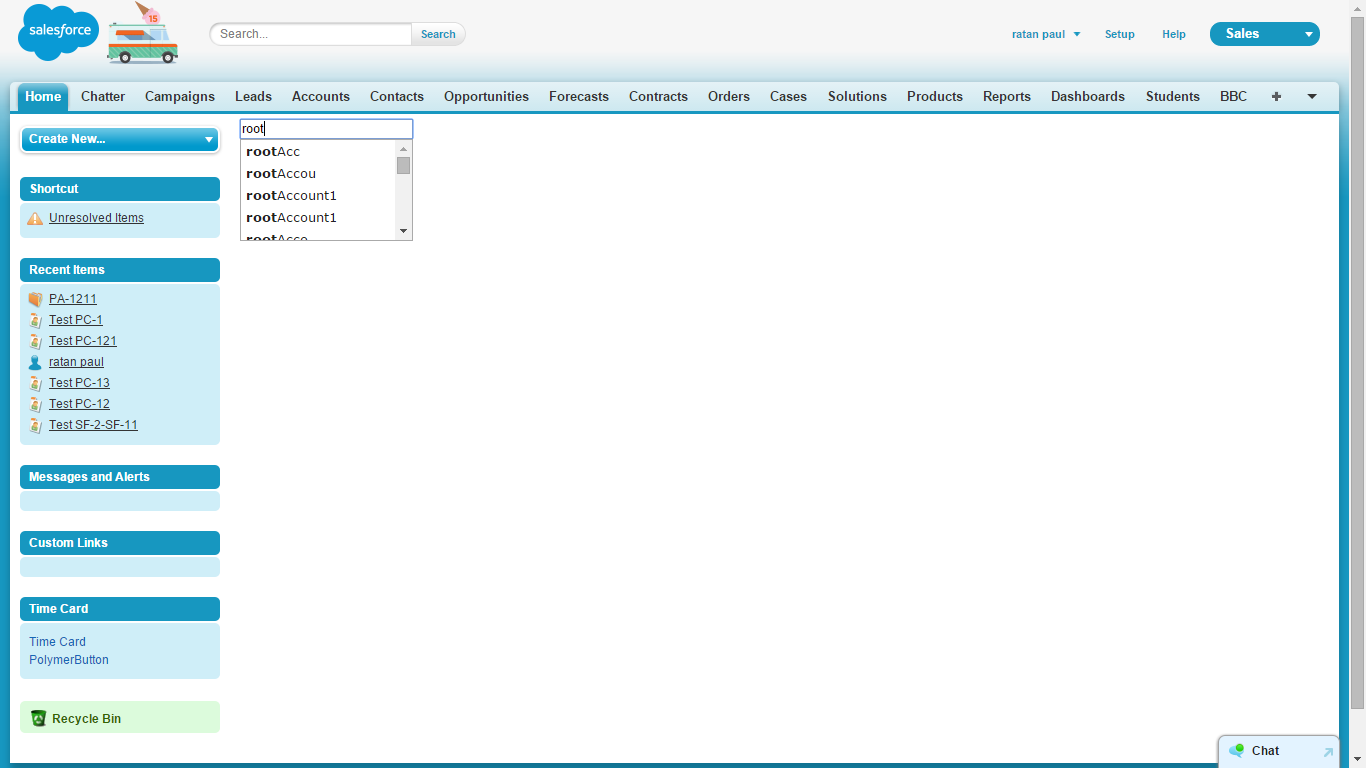Open the Test PC-1 recent item
Viewport: 1366px width, 768px height.
[76, 320]
